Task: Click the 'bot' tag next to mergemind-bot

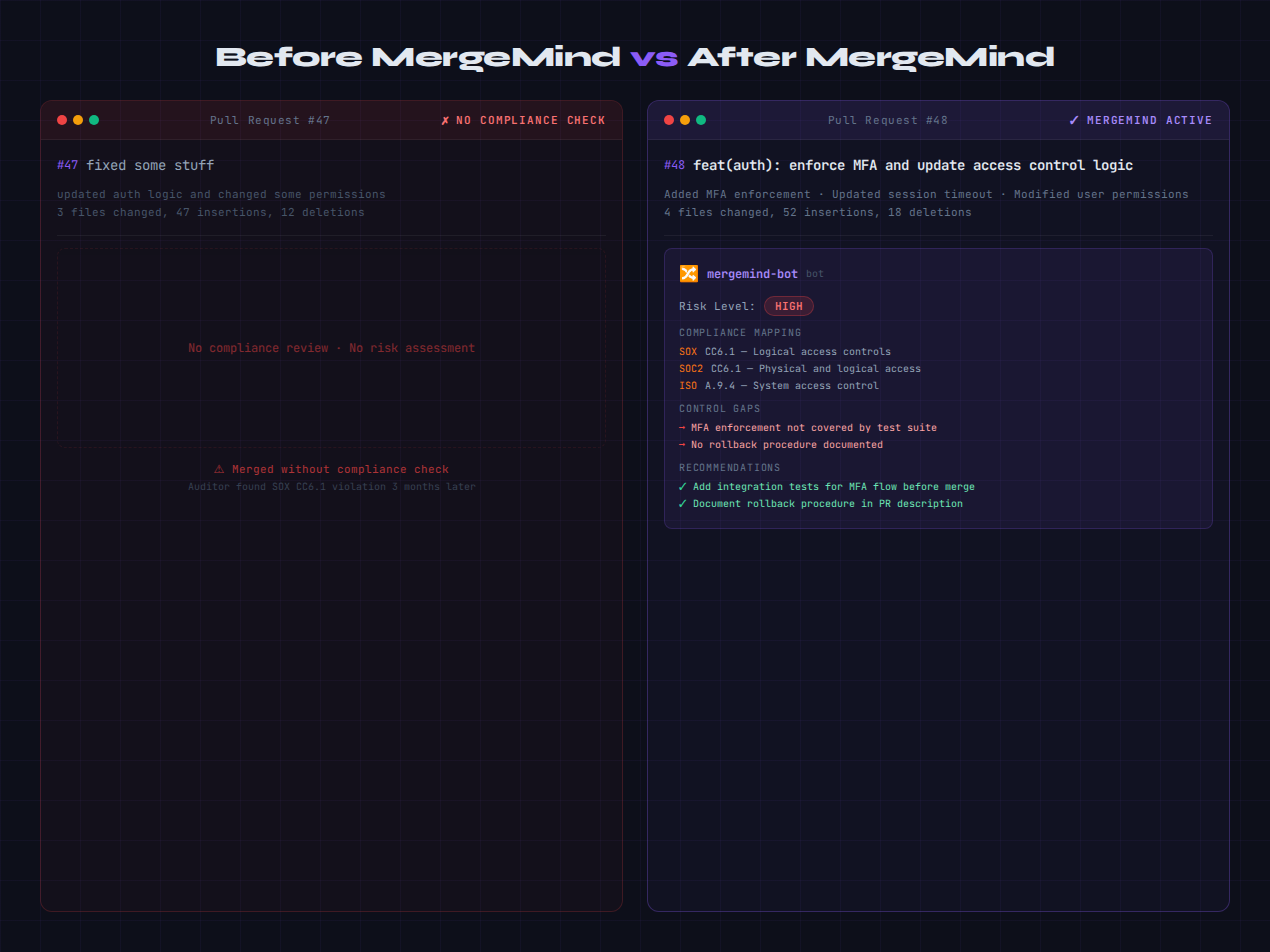Action: (x=815, y=274)
